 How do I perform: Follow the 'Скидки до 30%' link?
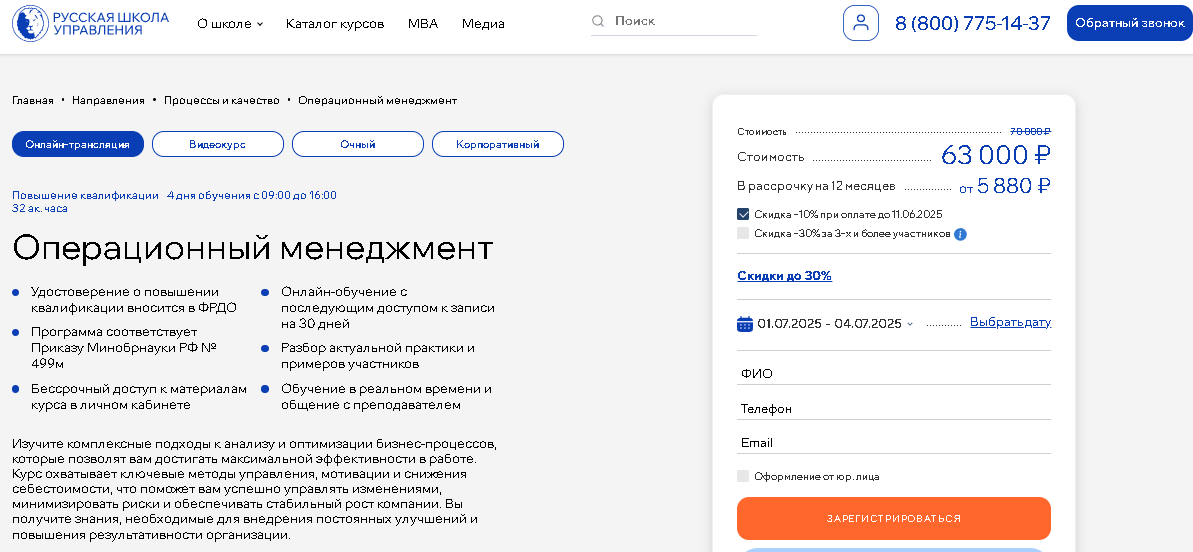point(784,276)
